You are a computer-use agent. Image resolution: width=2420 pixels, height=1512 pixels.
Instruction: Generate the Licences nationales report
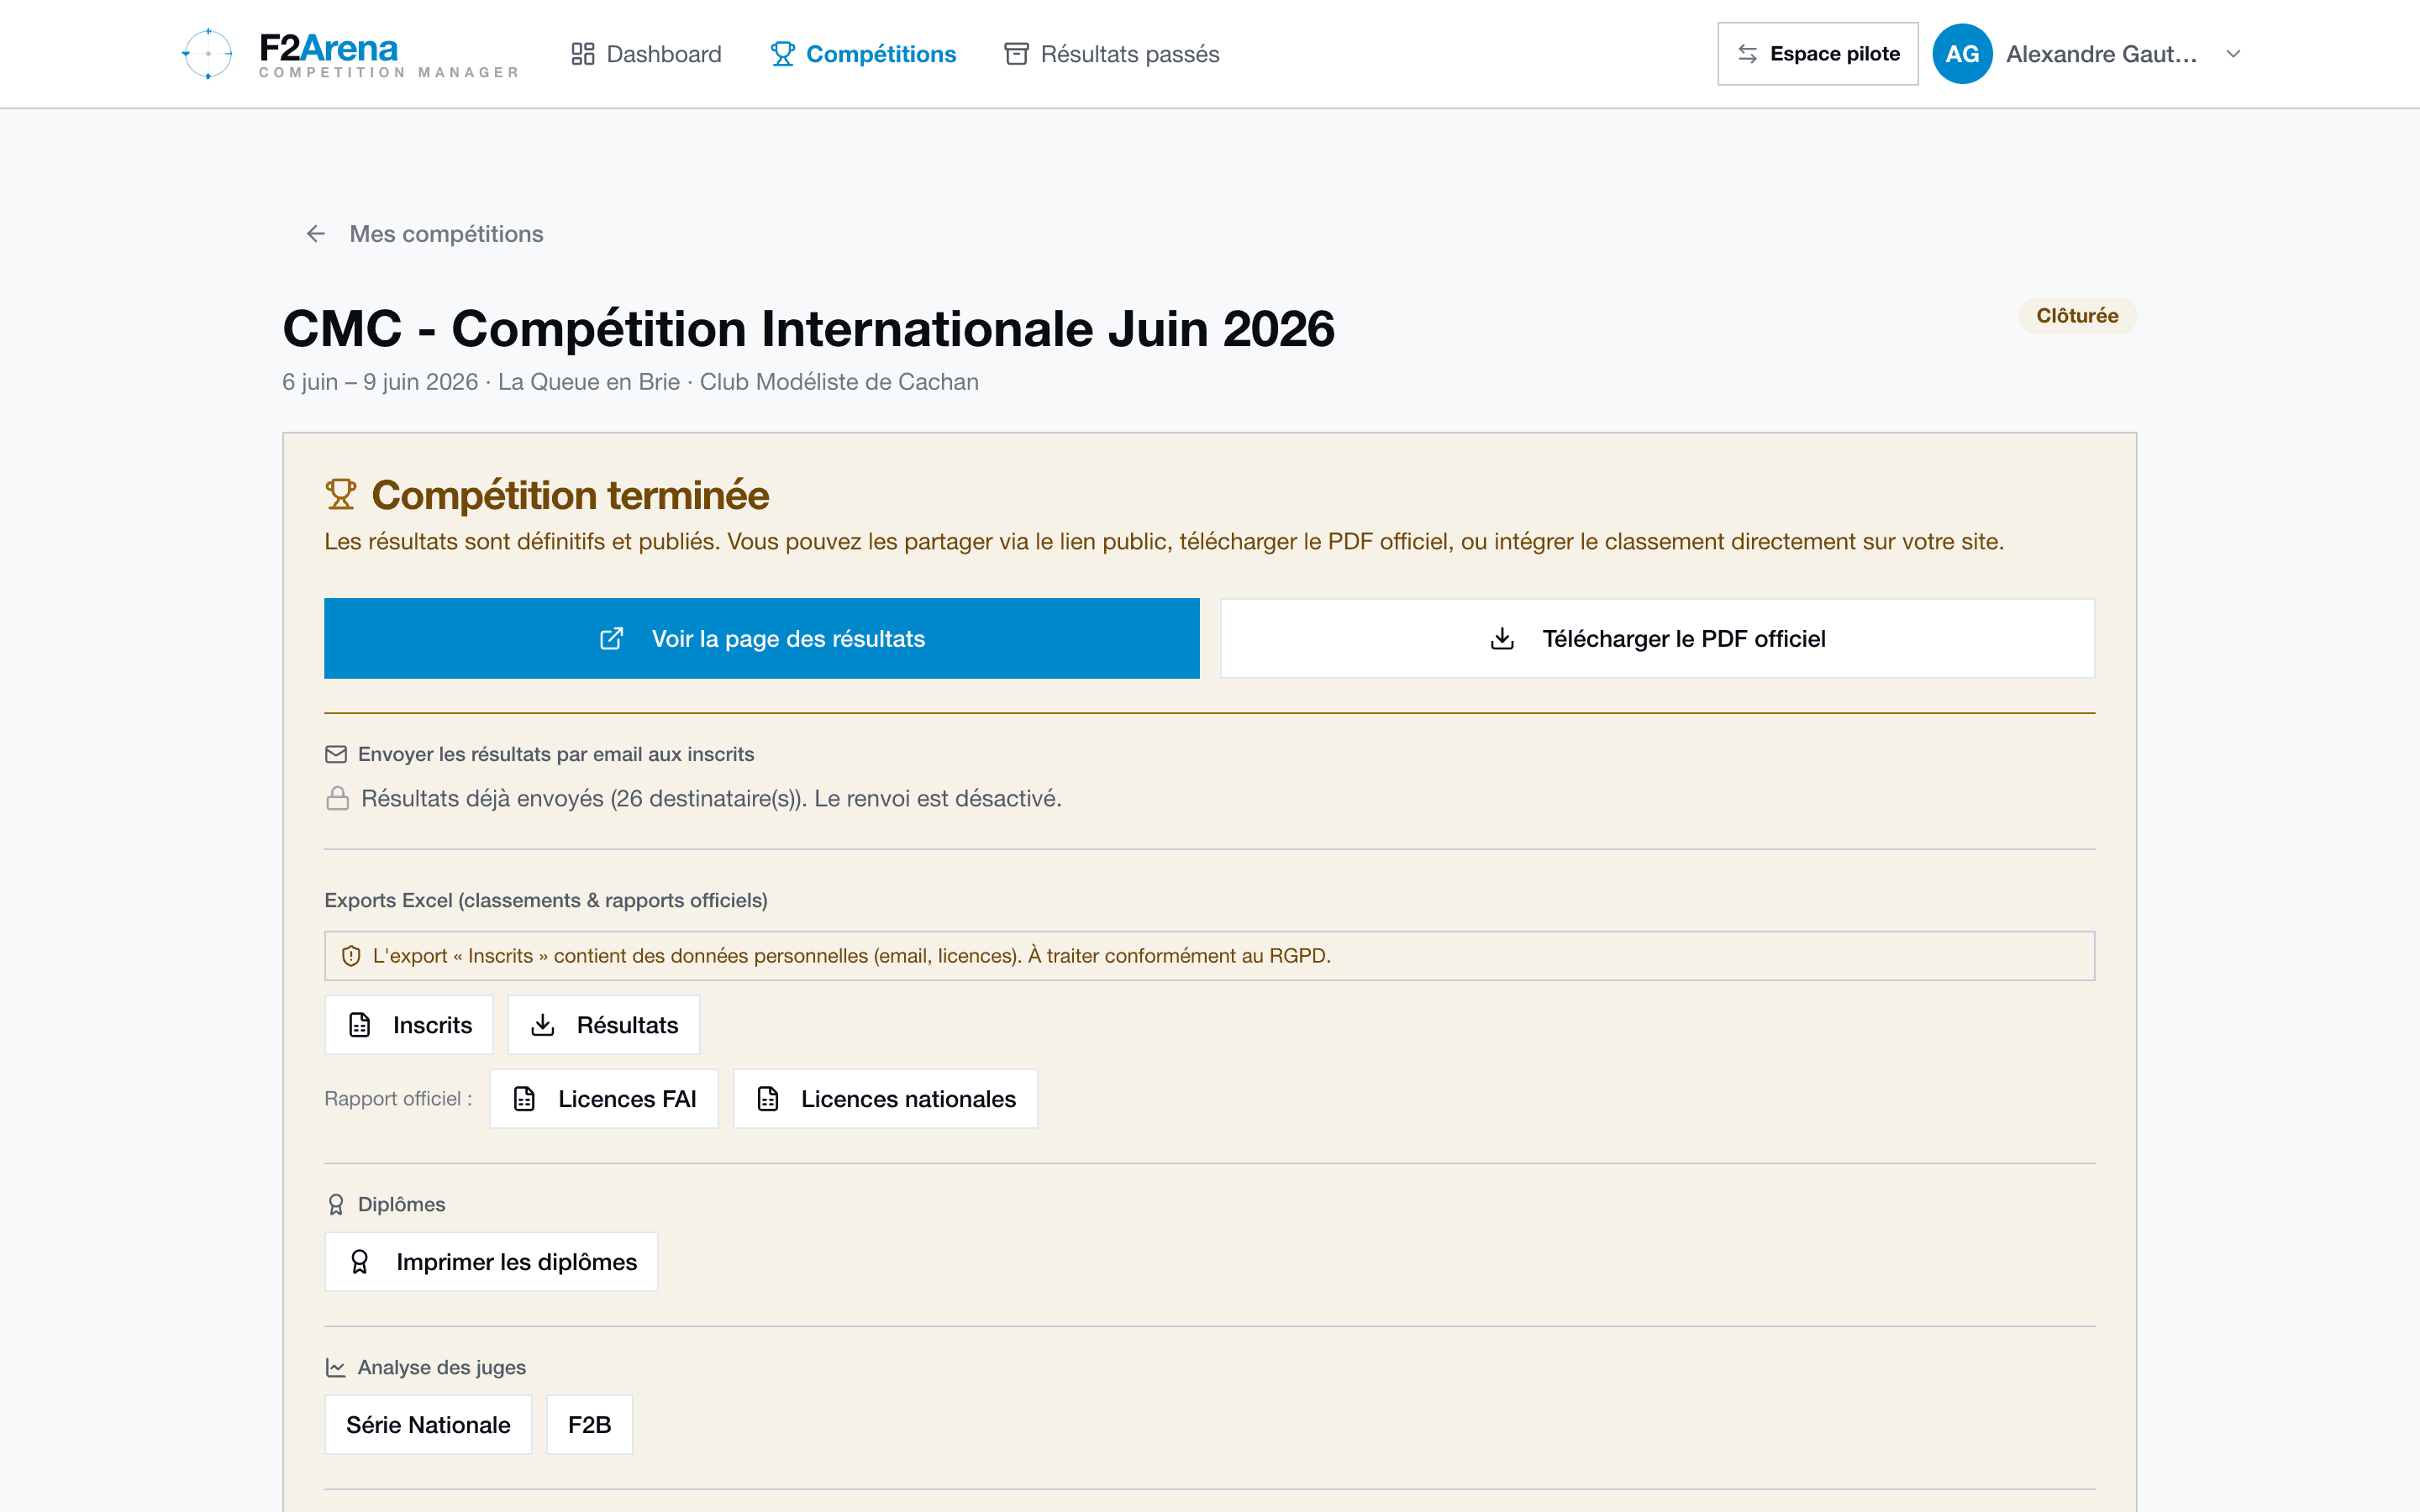tap(885, 1099)
